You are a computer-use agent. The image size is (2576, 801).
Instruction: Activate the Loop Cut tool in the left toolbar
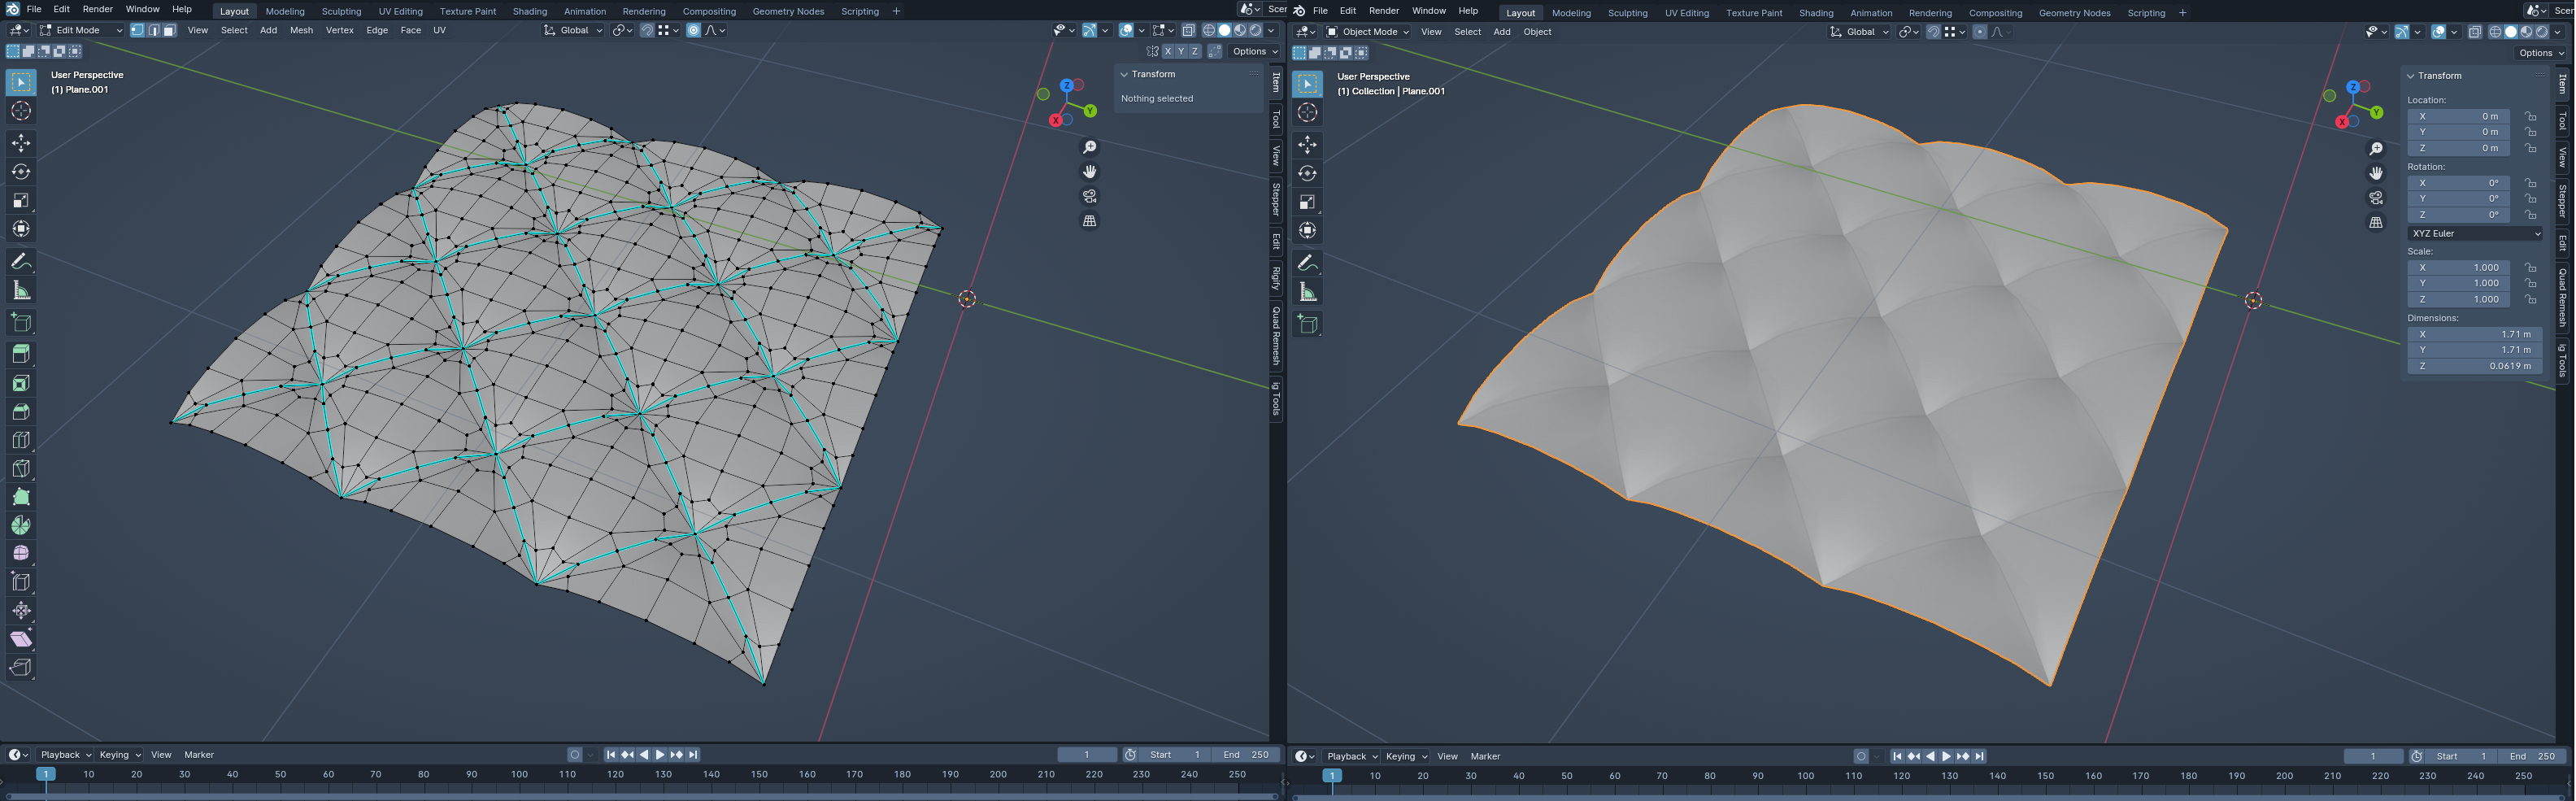click(x=21, y=440)
